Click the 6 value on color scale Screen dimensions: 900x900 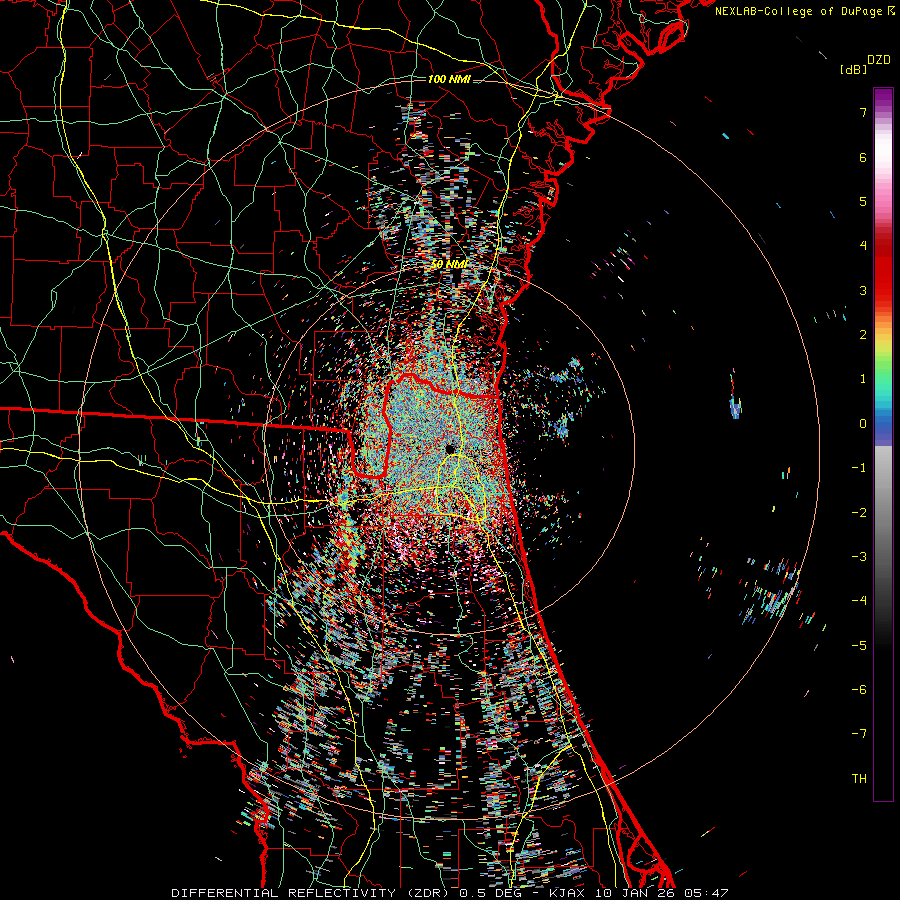[863, 157]
